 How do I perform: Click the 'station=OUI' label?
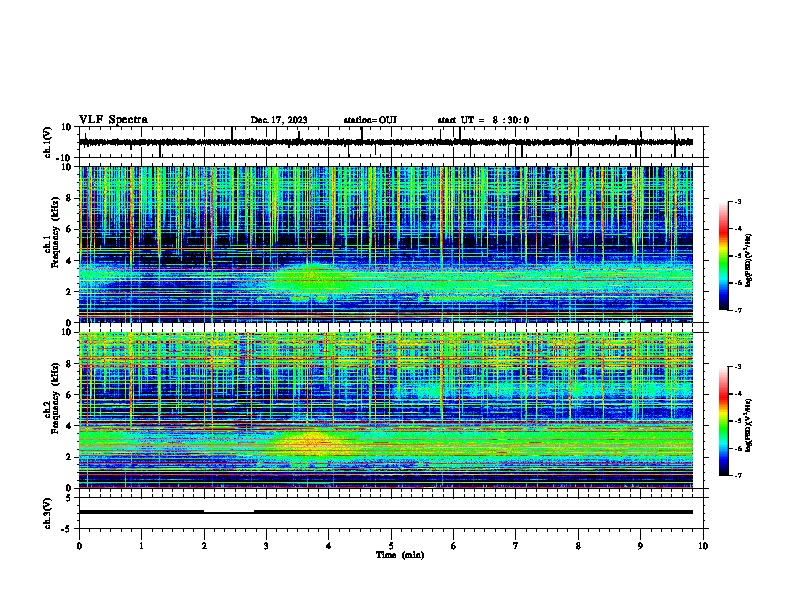click(x=370, y=120)
